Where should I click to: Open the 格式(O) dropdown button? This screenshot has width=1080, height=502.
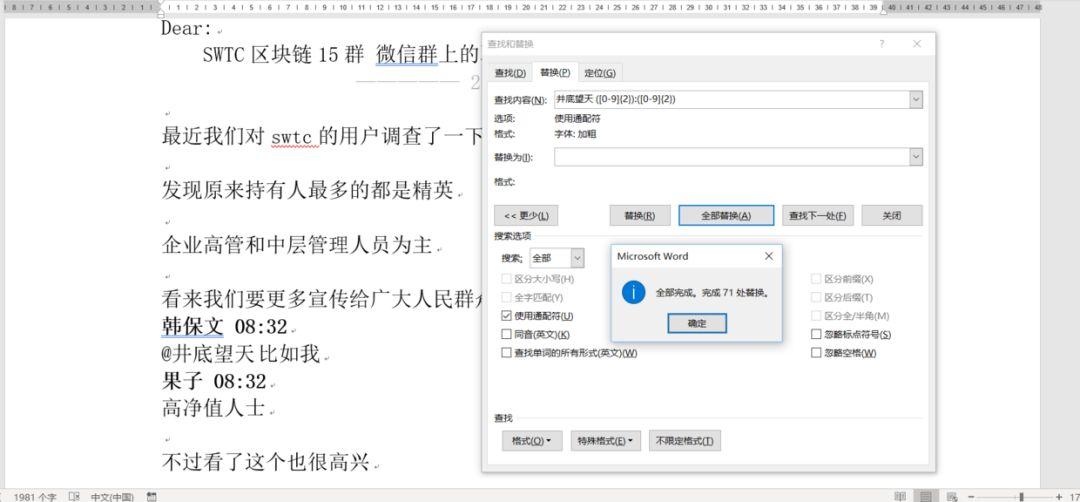pos(532,441)
